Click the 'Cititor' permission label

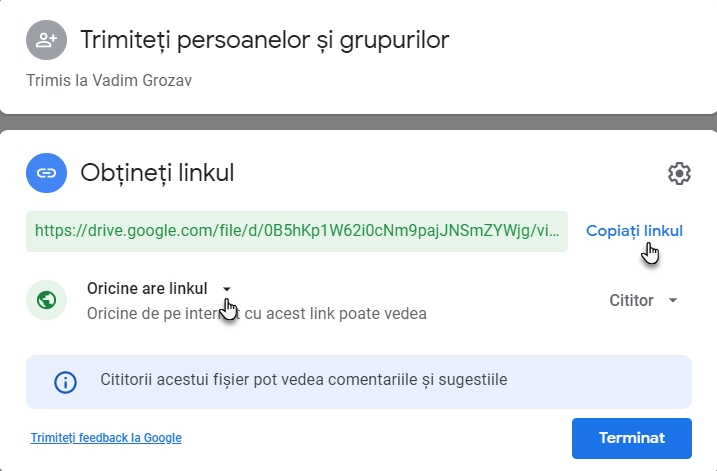631,300
